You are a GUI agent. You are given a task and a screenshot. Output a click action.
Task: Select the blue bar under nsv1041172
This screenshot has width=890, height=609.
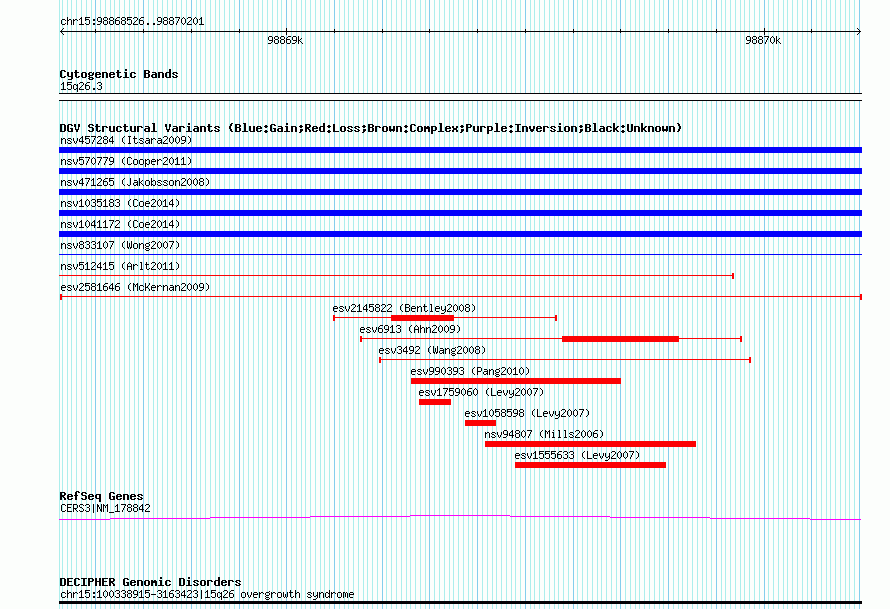coord(460,234)
